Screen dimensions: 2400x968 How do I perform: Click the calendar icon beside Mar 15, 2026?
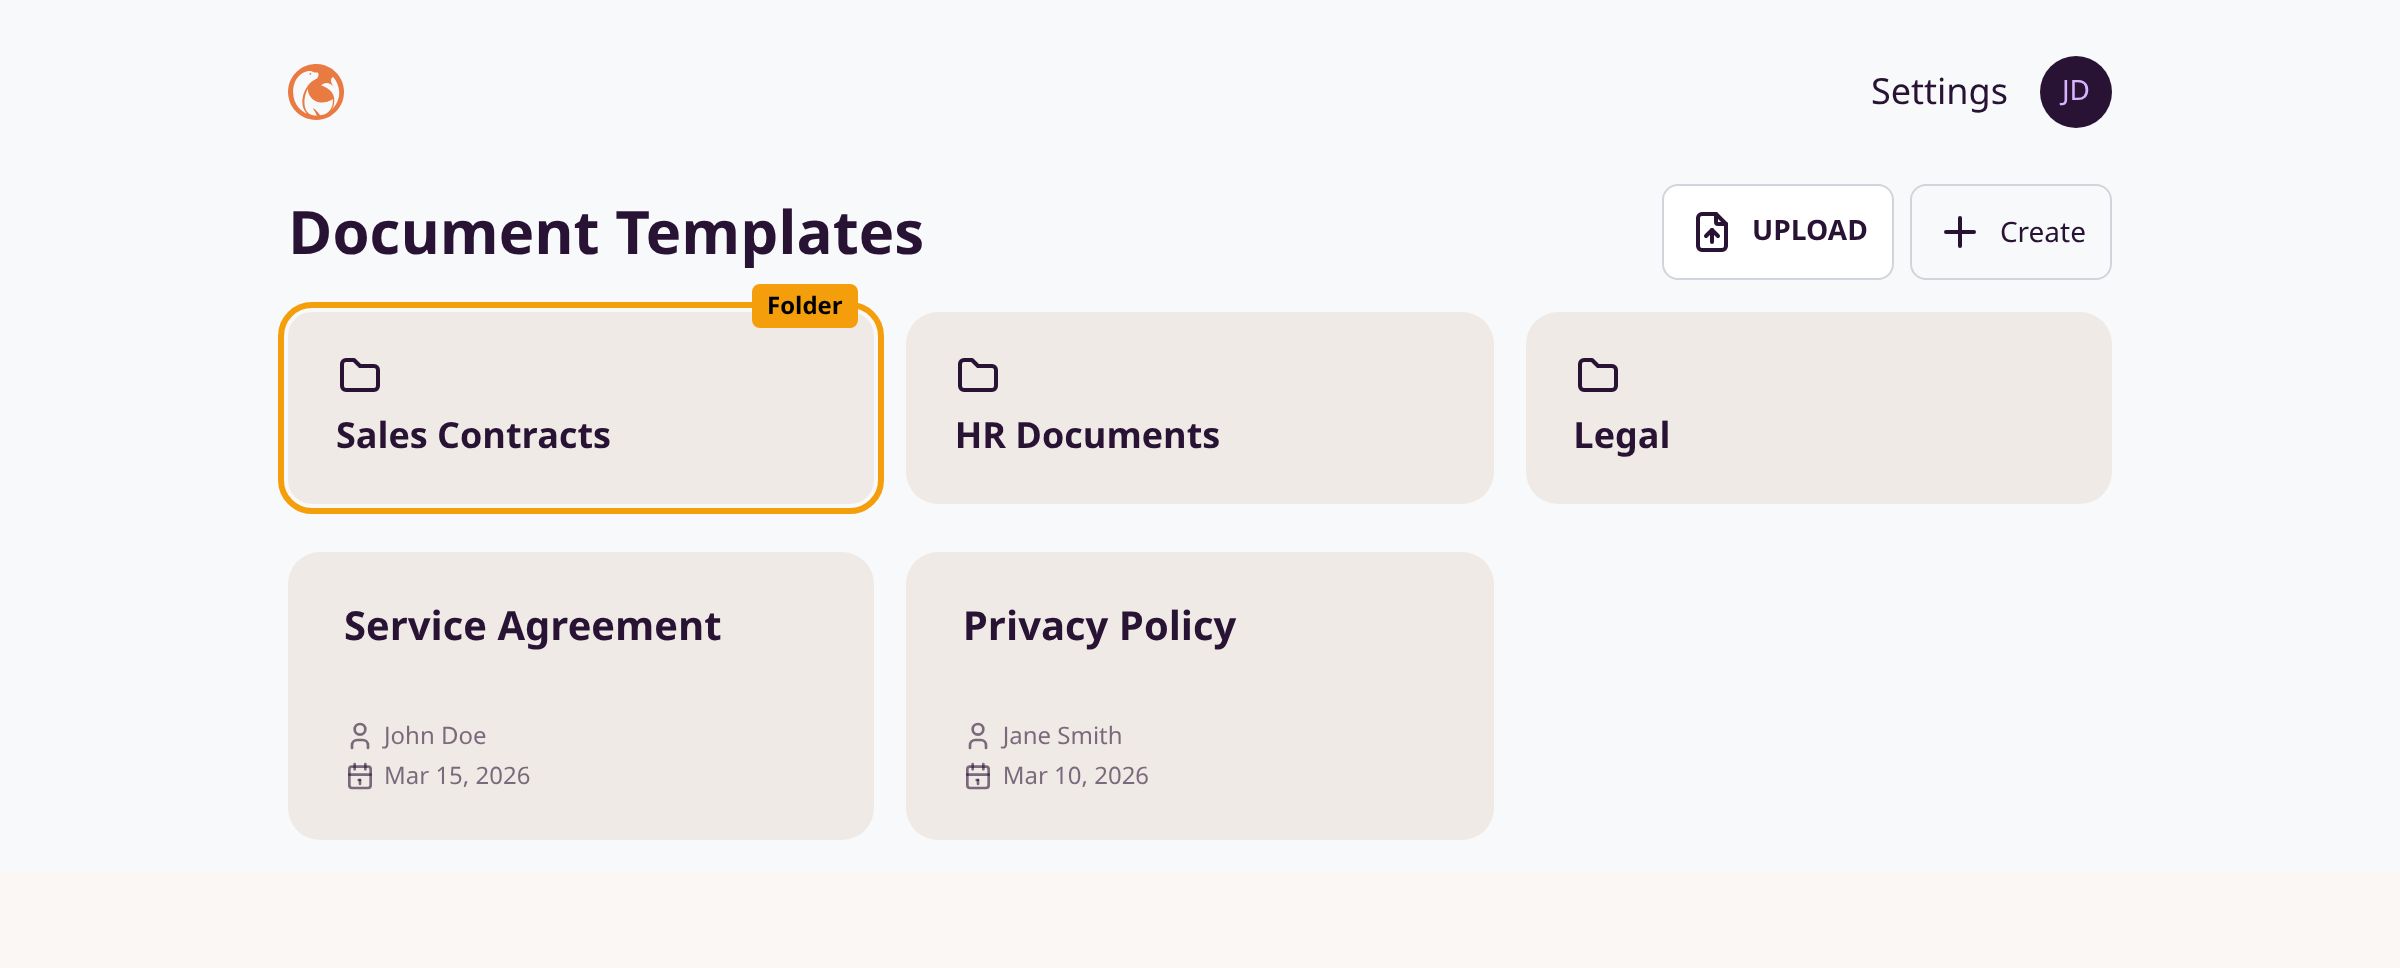coord(360,776)
